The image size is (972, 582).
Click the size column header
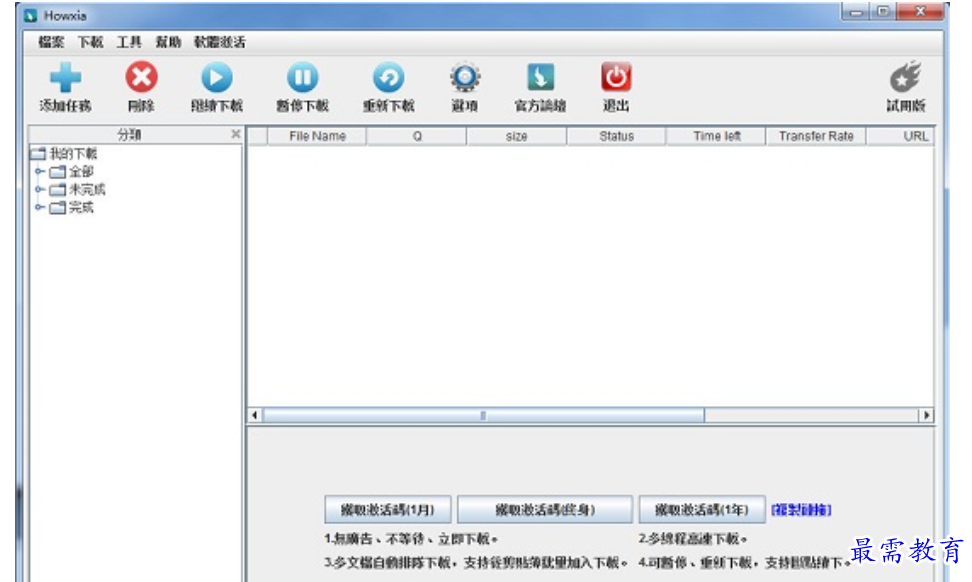click(516, 136)
